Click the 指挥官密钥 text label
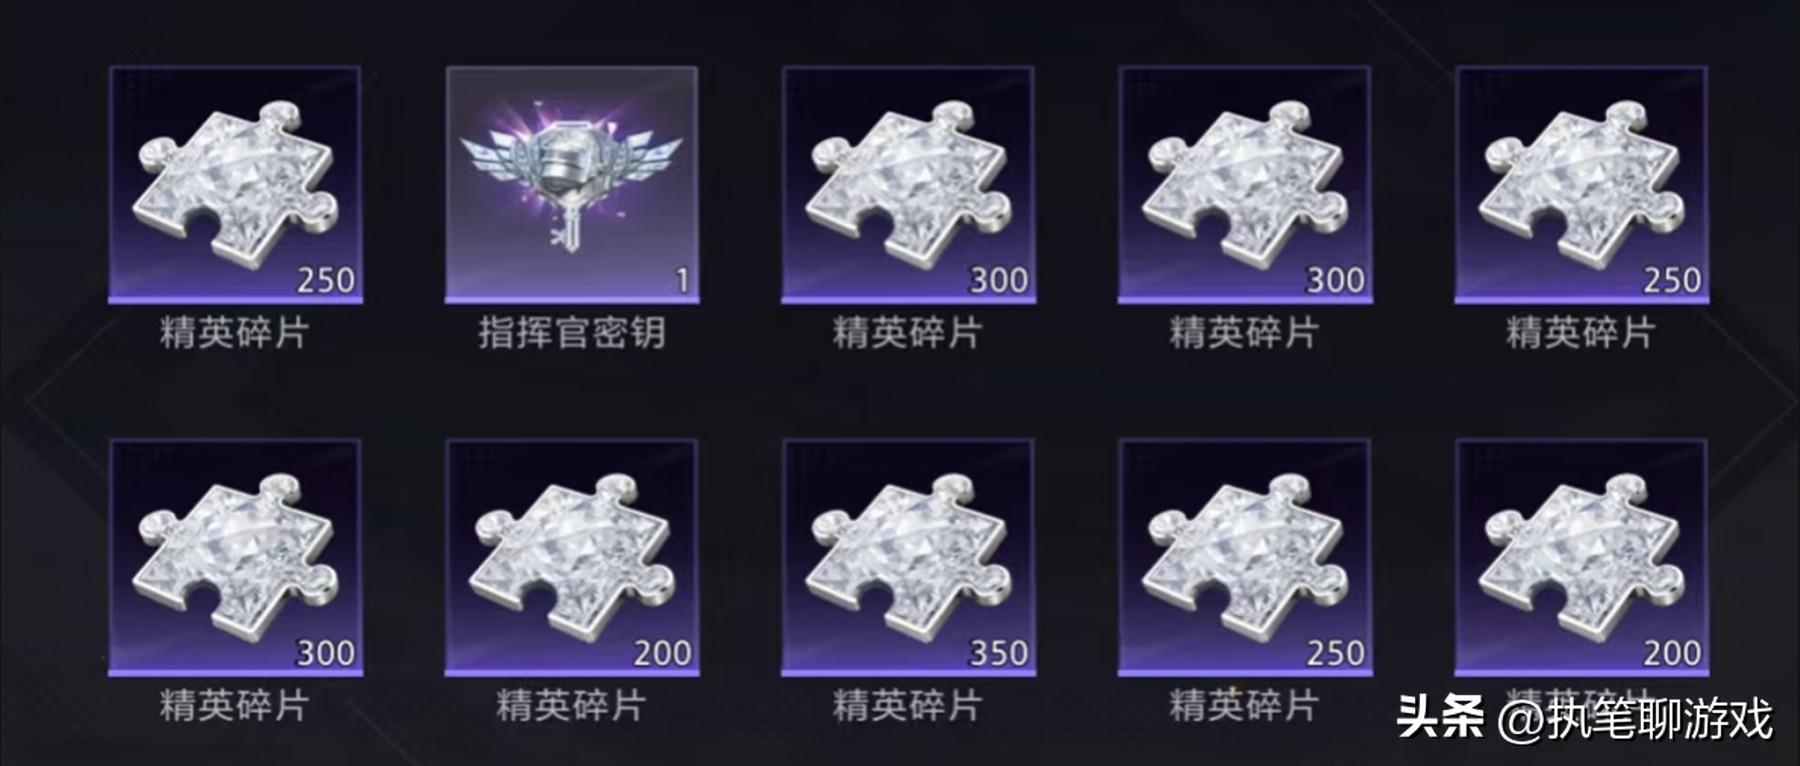 (572, 332)
